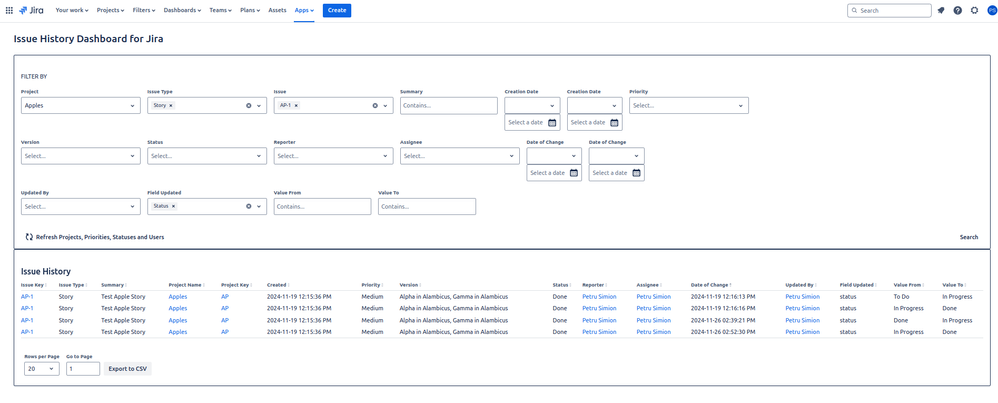The height and width of the screenshot is (403, 998).
Task: Open AP-1 link in first history row
Action: pos(27,297)
